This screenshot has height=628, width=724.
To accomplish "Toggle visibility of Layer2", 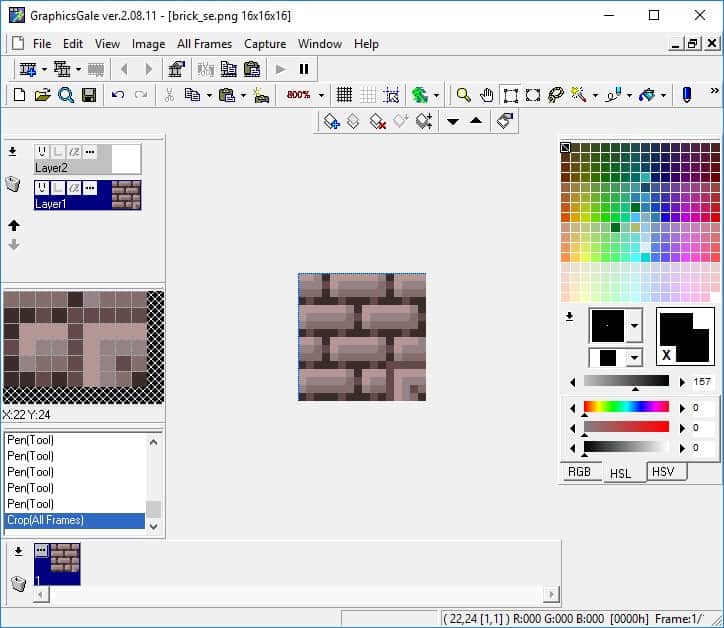I will click(42, 151).
